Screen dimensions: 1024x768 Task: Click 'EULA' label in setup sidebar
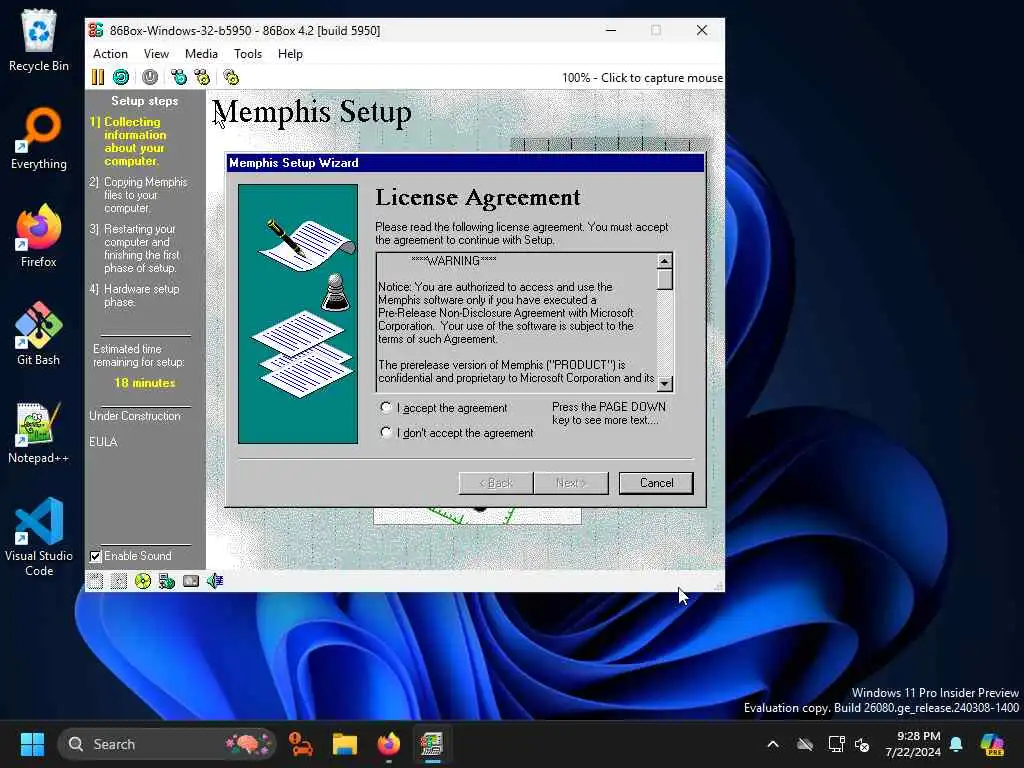[103, 442]
